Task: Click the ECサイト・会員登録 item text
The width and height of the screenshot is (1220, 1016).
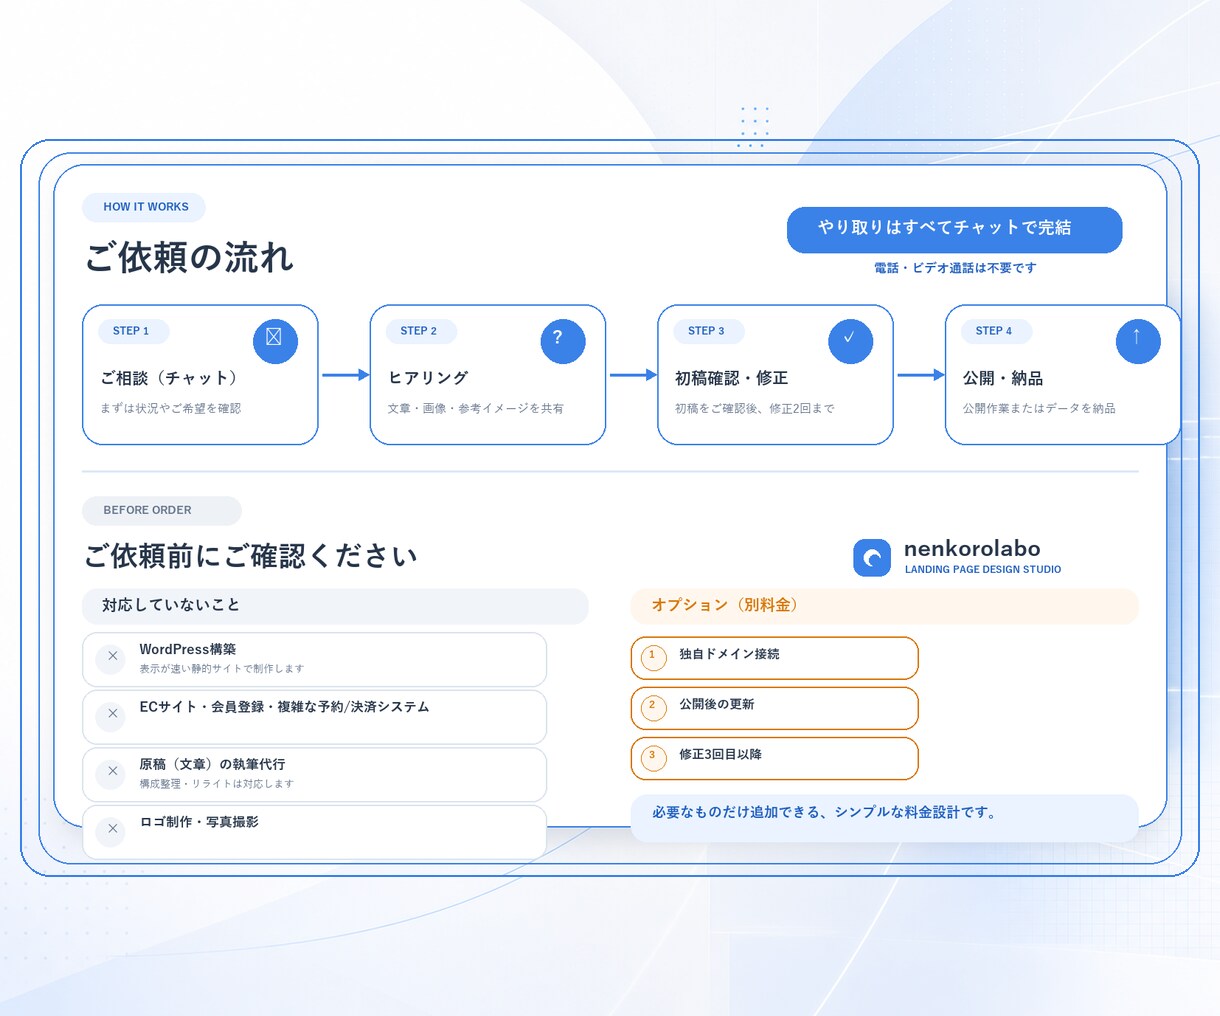Action: [x=284, y=707]
